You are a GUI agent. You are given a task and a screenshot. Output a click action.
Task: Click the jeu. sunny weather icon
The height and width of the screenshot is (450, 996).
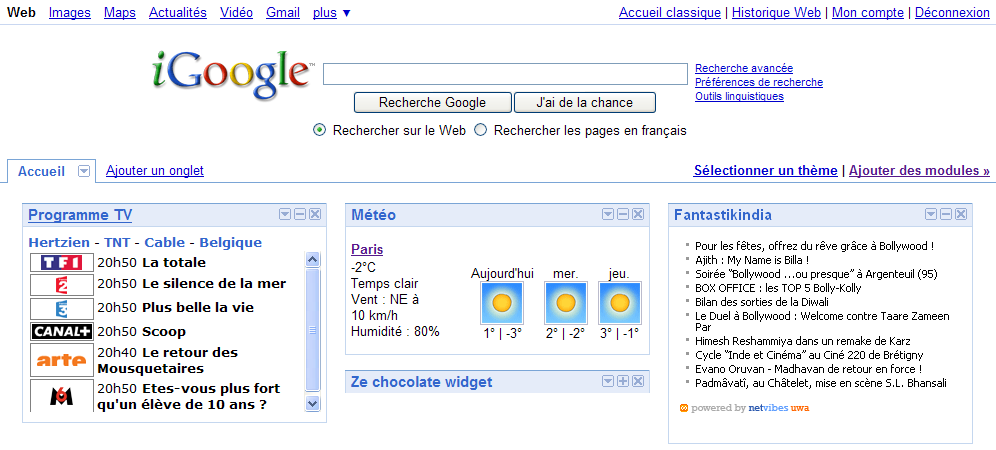(x=619, y=303)
